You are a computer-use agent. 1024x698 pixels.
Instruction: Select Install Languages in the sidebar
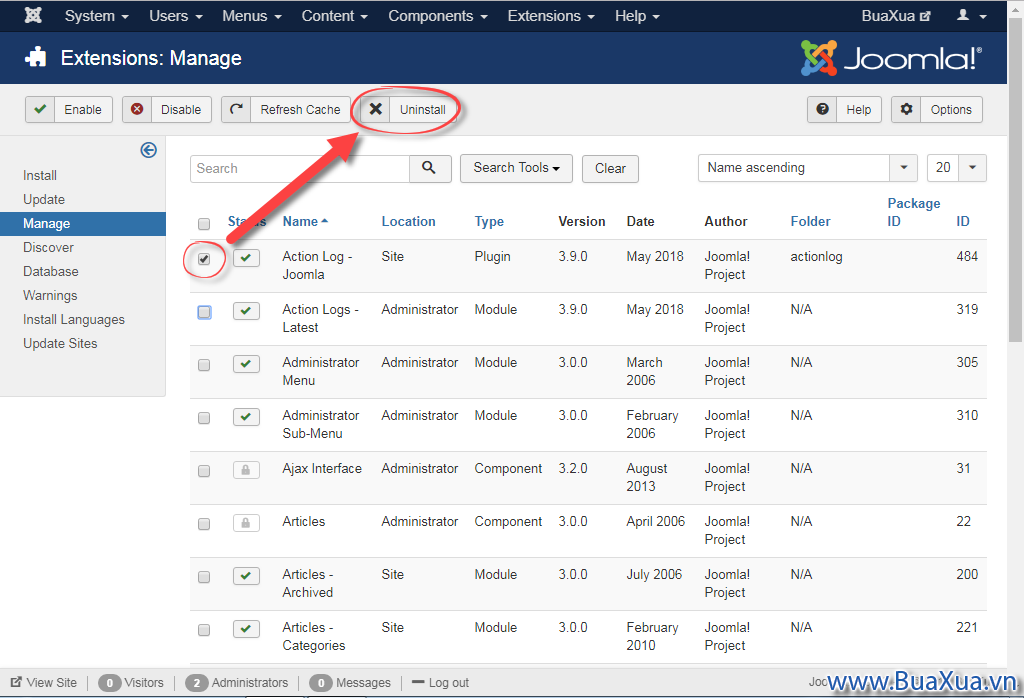(74, 319)
